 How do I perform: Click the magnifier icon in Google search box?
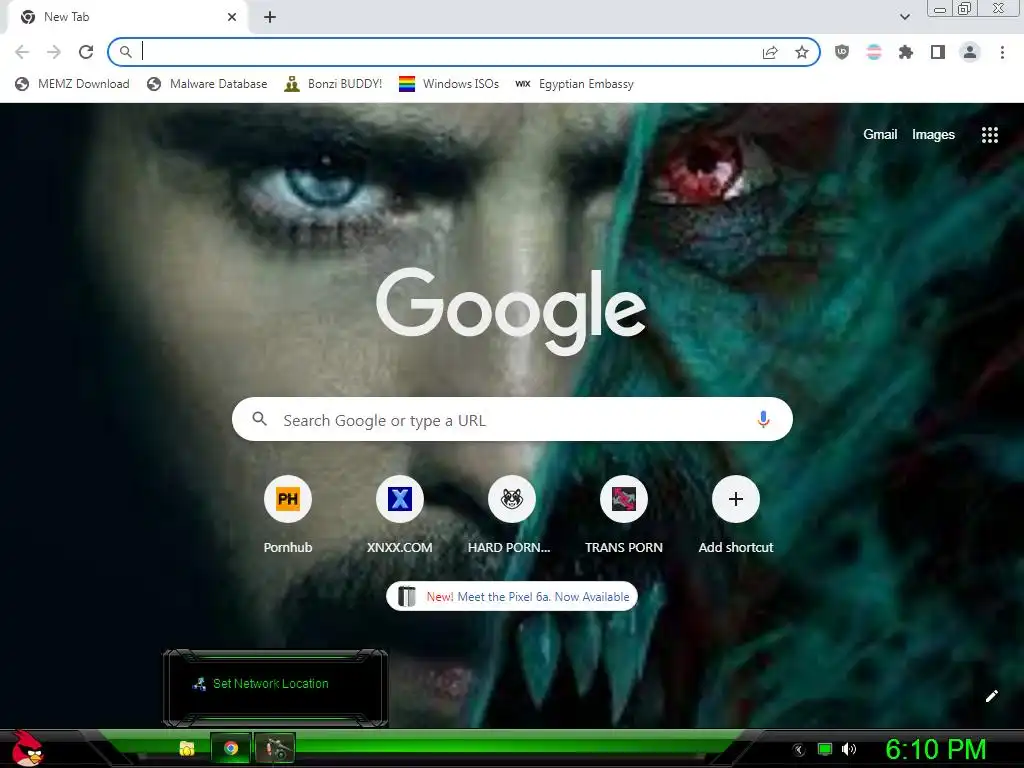click(x=259, y=419)
